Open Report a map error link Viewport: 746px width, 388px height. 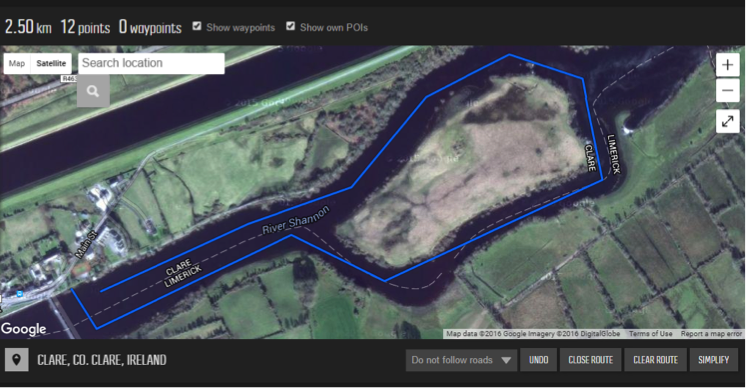tap(711, 334)
